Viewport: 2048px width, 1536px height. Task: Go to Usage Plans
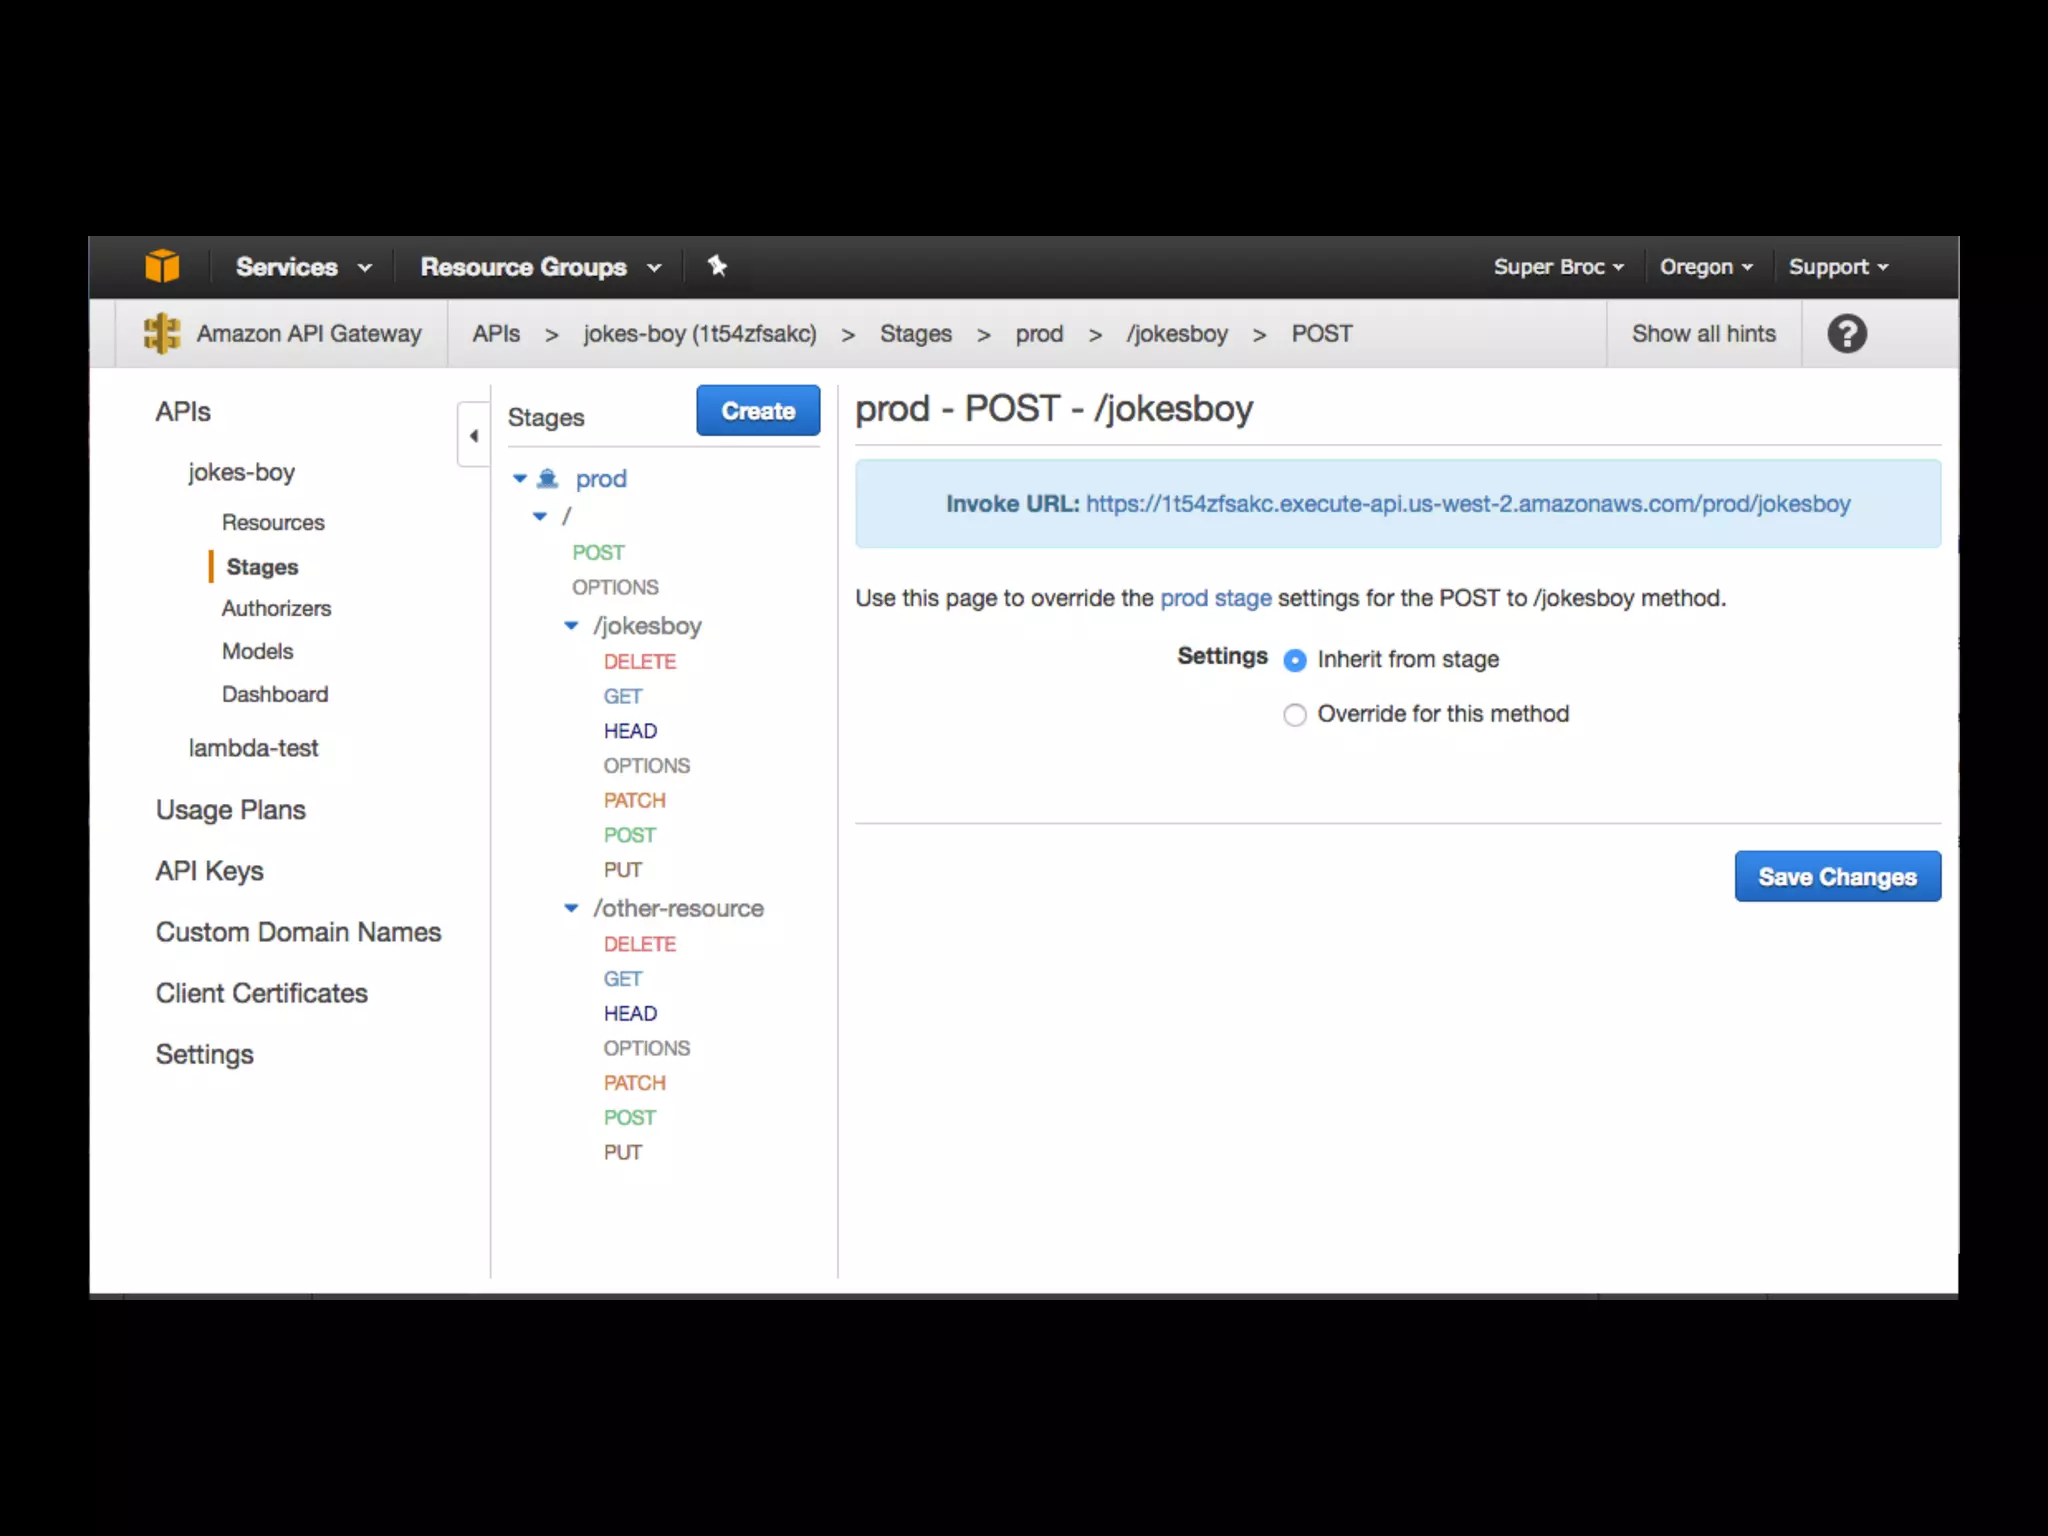(231, 810)
